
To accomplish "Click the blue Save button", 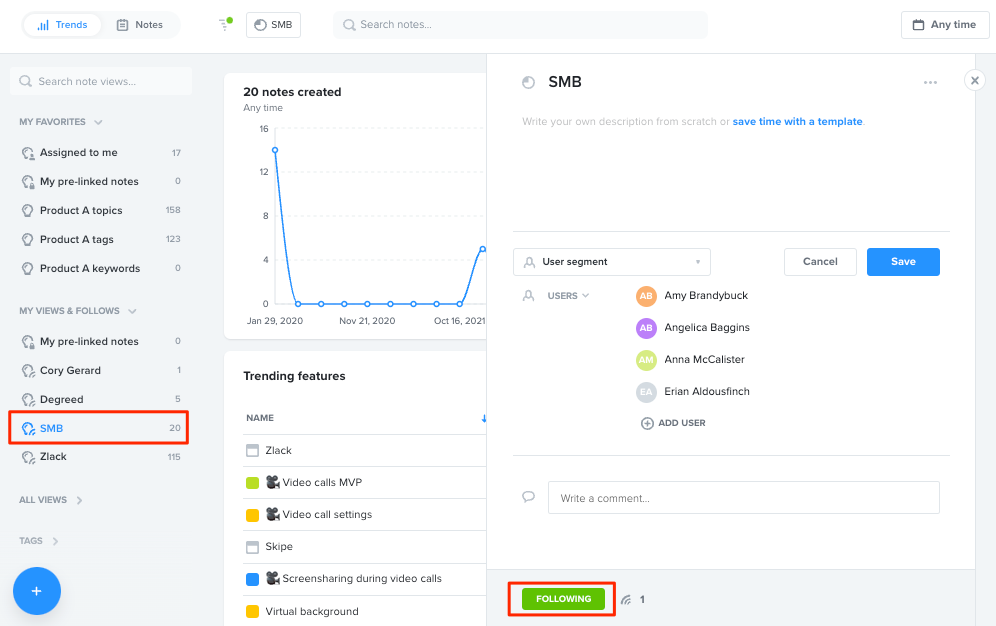I will [903, 262].
